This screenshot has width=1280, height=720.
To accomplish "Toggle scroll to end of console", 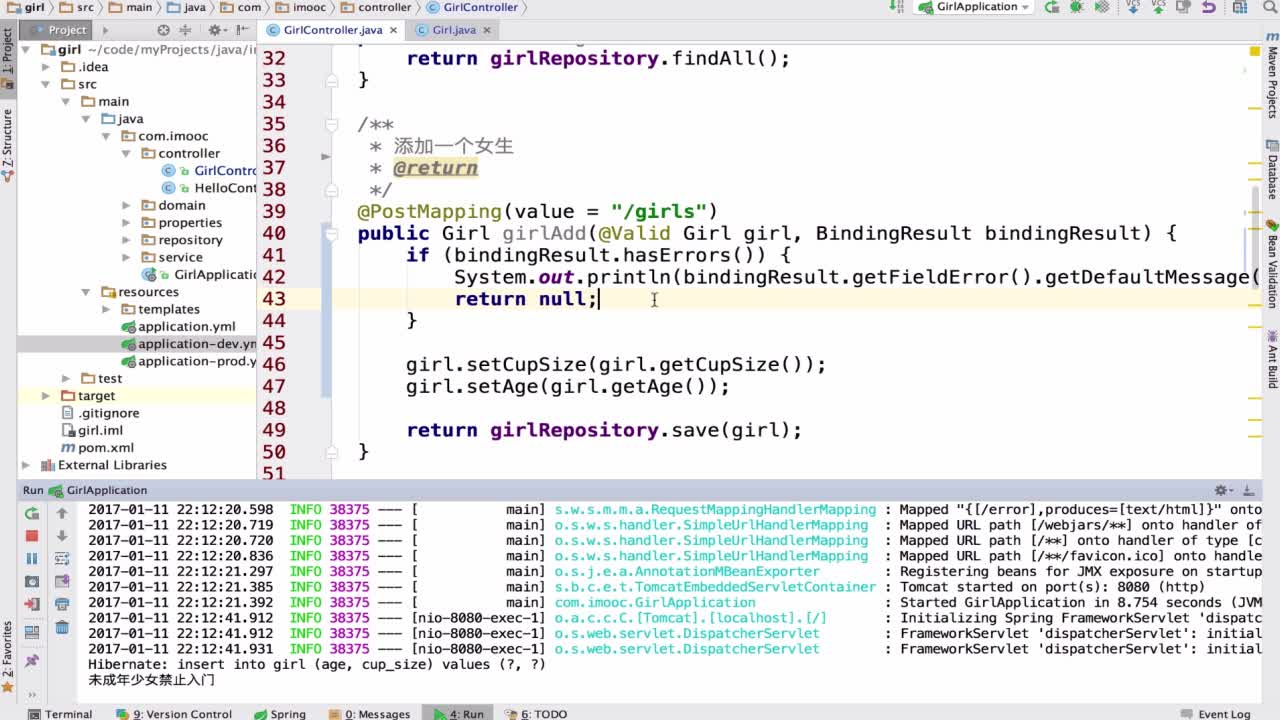I will [62, 581].
